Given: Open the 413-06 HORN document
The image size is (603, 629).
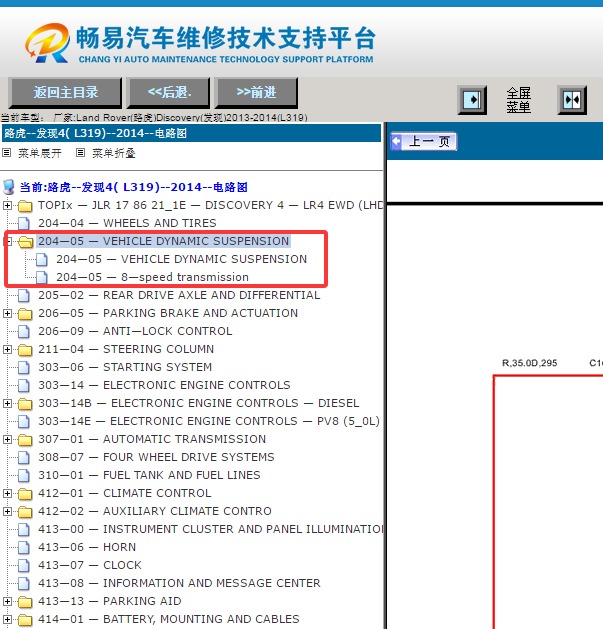Looking at the screenshot, I should tap(87, 547).
